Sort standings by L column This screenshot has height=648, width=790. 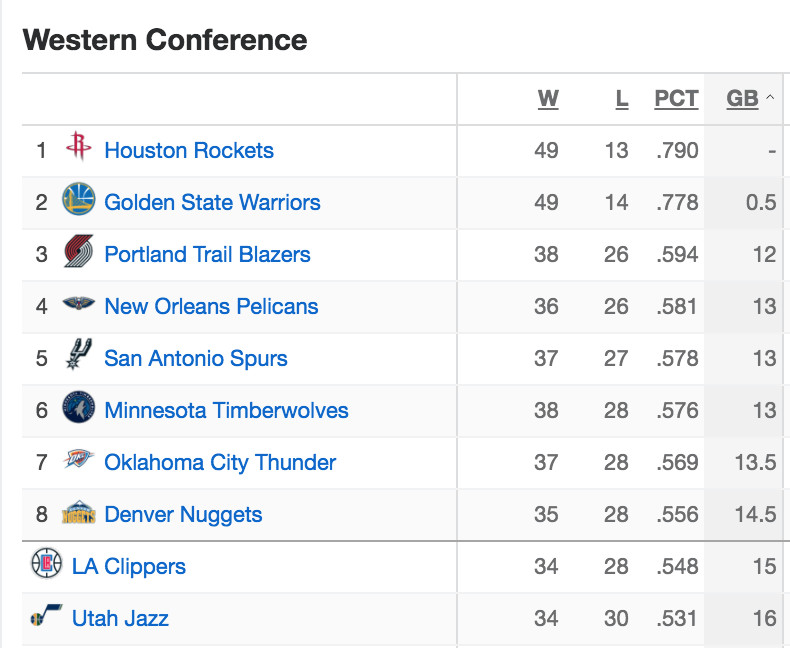622,98
